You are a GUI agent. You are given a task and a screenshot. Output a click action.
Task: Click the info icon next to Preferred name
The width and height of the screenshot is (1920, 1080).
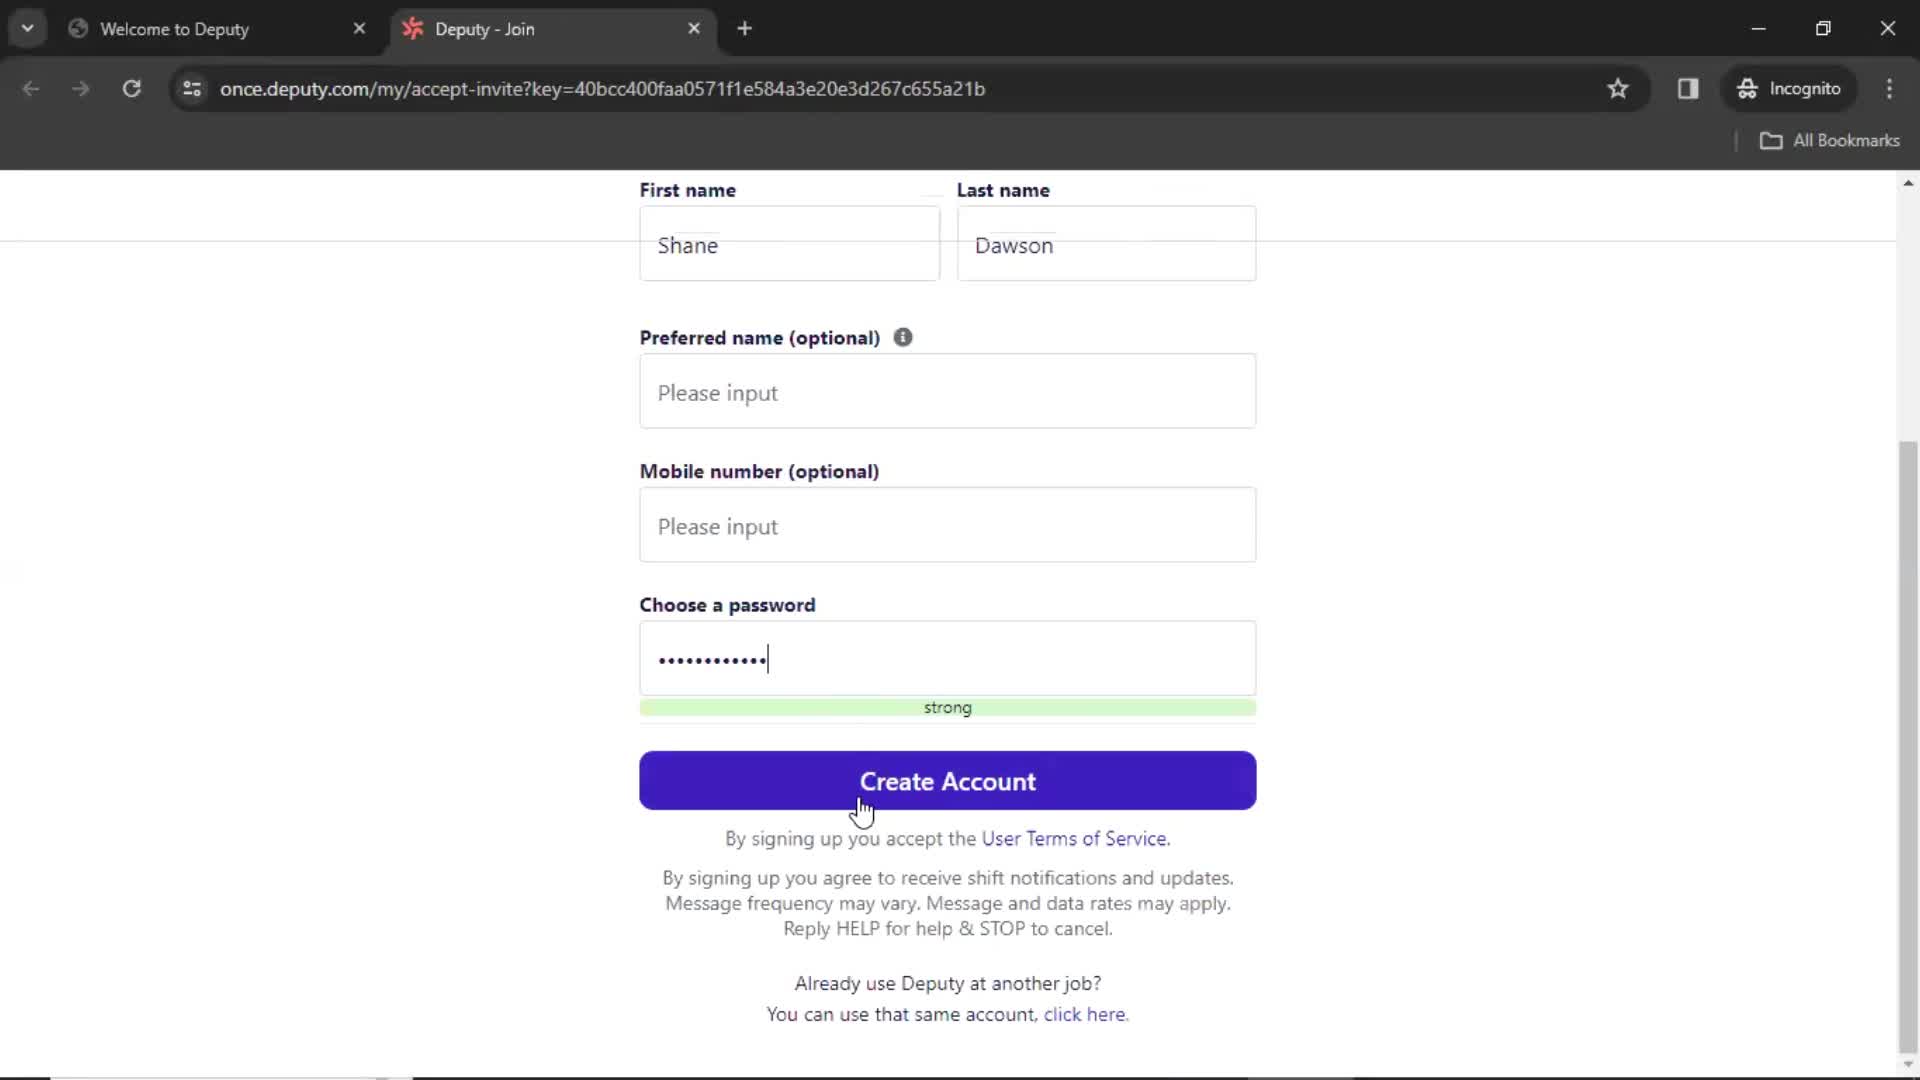click(x=903, y=336)
